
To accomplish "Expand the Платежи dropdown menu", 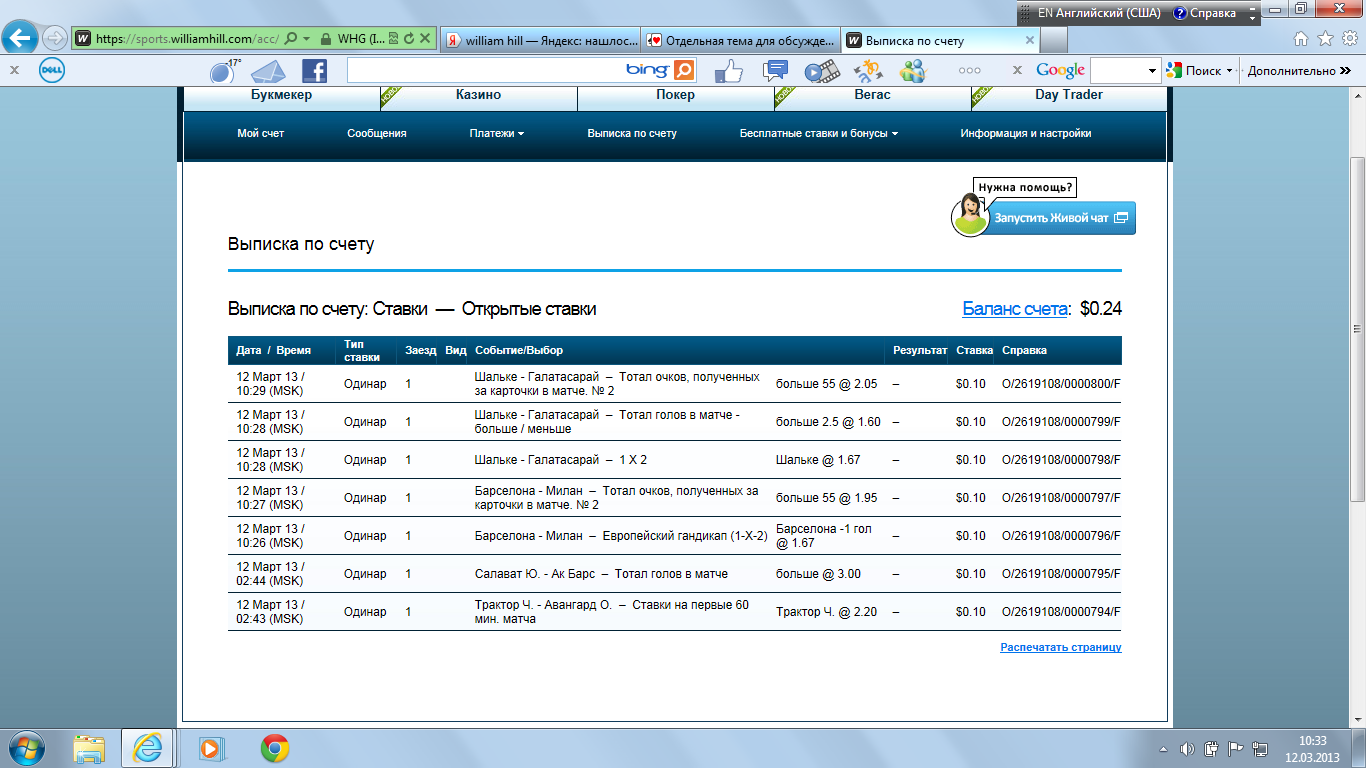I will (496, 133).
